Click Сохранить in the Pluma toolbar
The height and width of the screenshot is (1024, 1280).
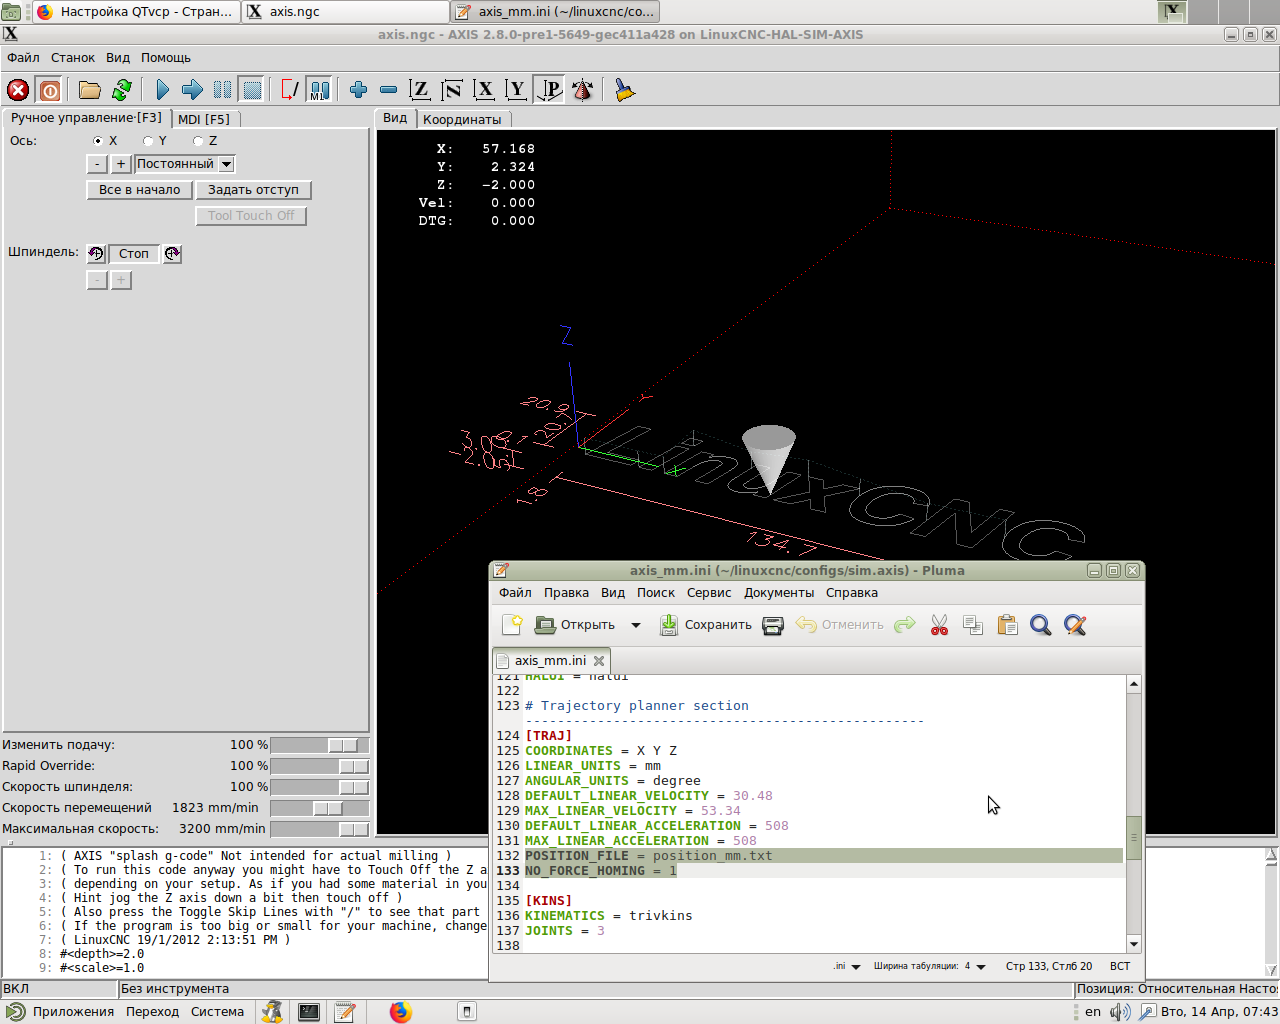(x=705, y=625)
